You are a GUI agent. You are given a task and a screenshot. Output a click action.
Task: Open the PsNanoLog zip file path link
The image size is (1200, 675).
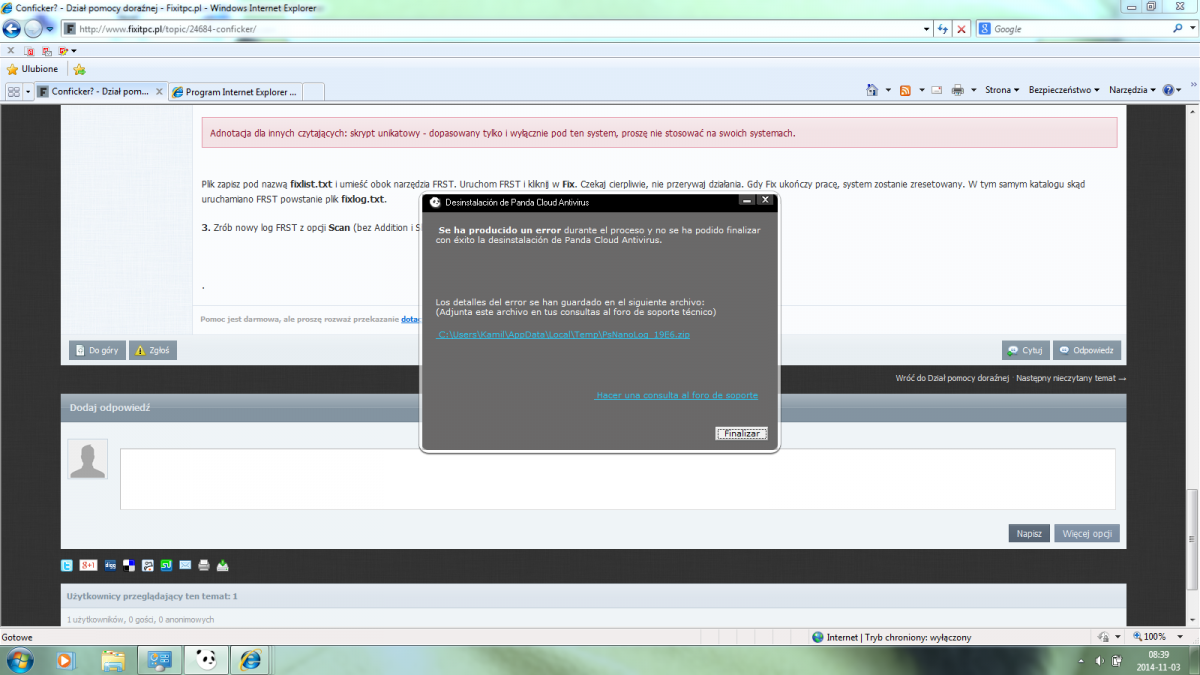click(x=564, y=334)
